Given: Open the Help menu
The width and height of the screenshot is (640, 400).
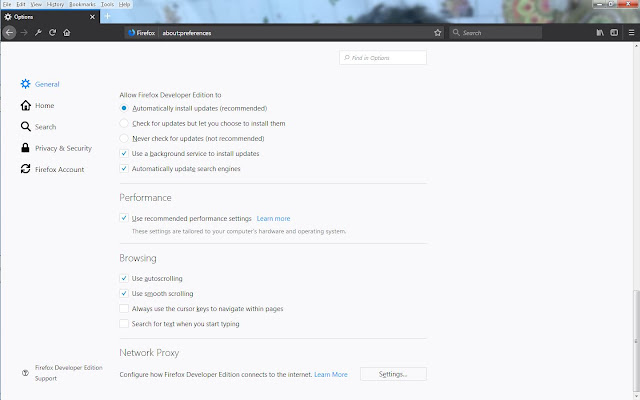Looking at the screenshot, I should click(x=124, y=4).
